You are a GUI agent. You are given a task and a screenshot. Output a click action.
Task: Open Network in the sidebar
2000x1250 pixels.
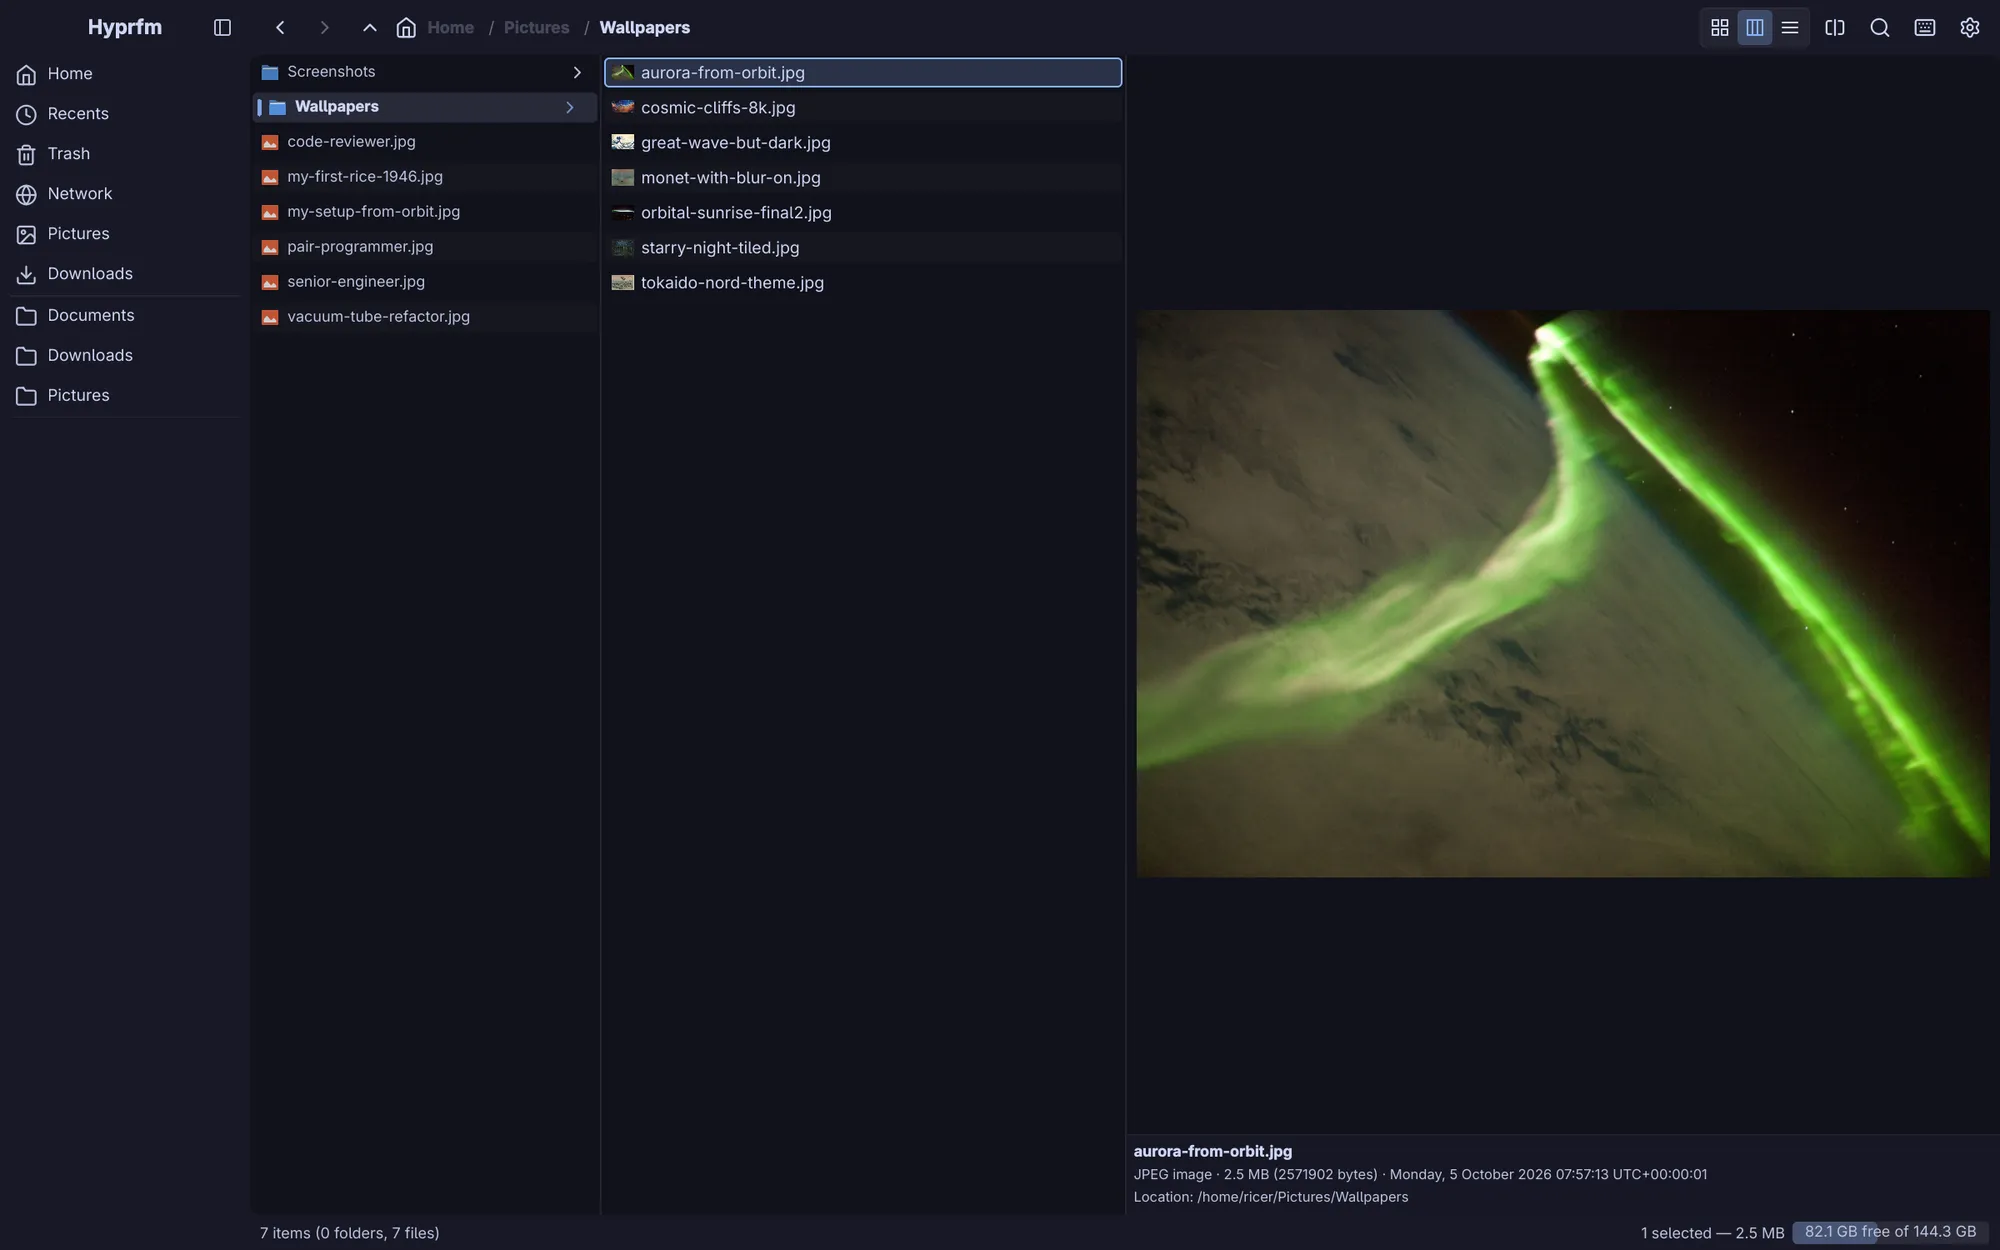[x=125, y=194]
